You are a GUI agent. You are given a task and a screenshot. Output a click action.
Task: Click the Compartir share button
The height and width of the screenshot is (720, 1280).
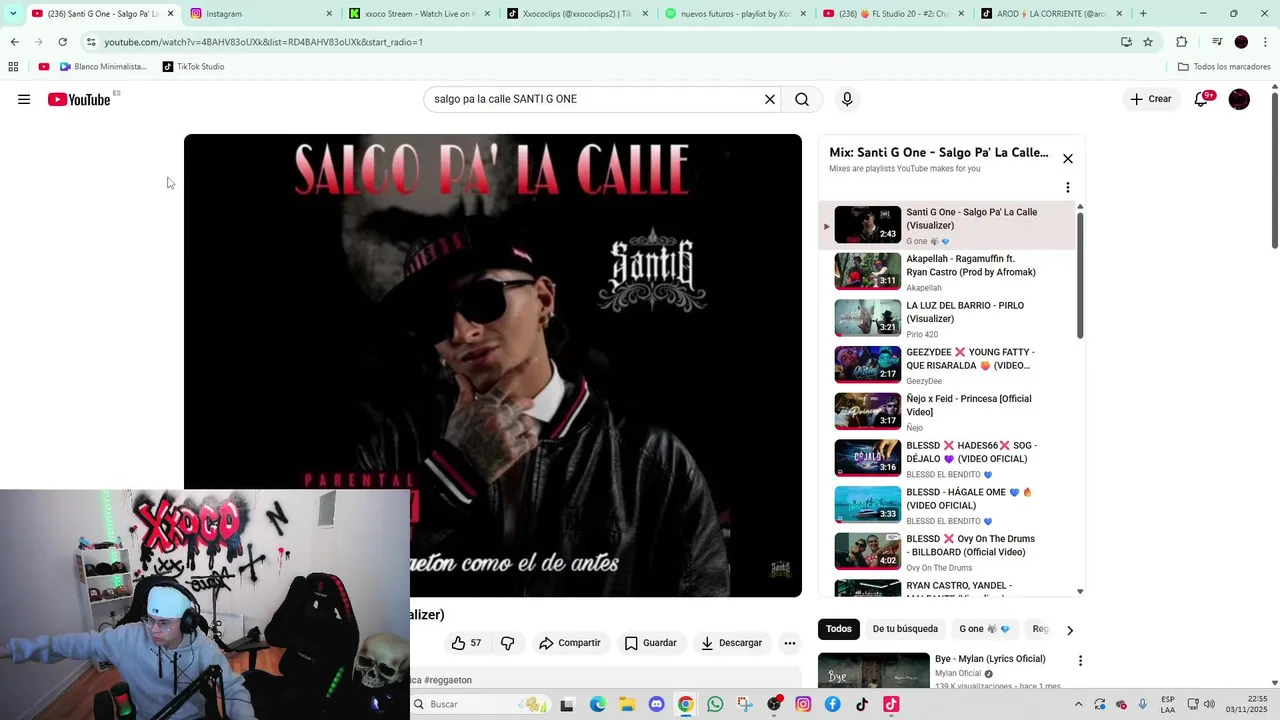click(569, 643)
